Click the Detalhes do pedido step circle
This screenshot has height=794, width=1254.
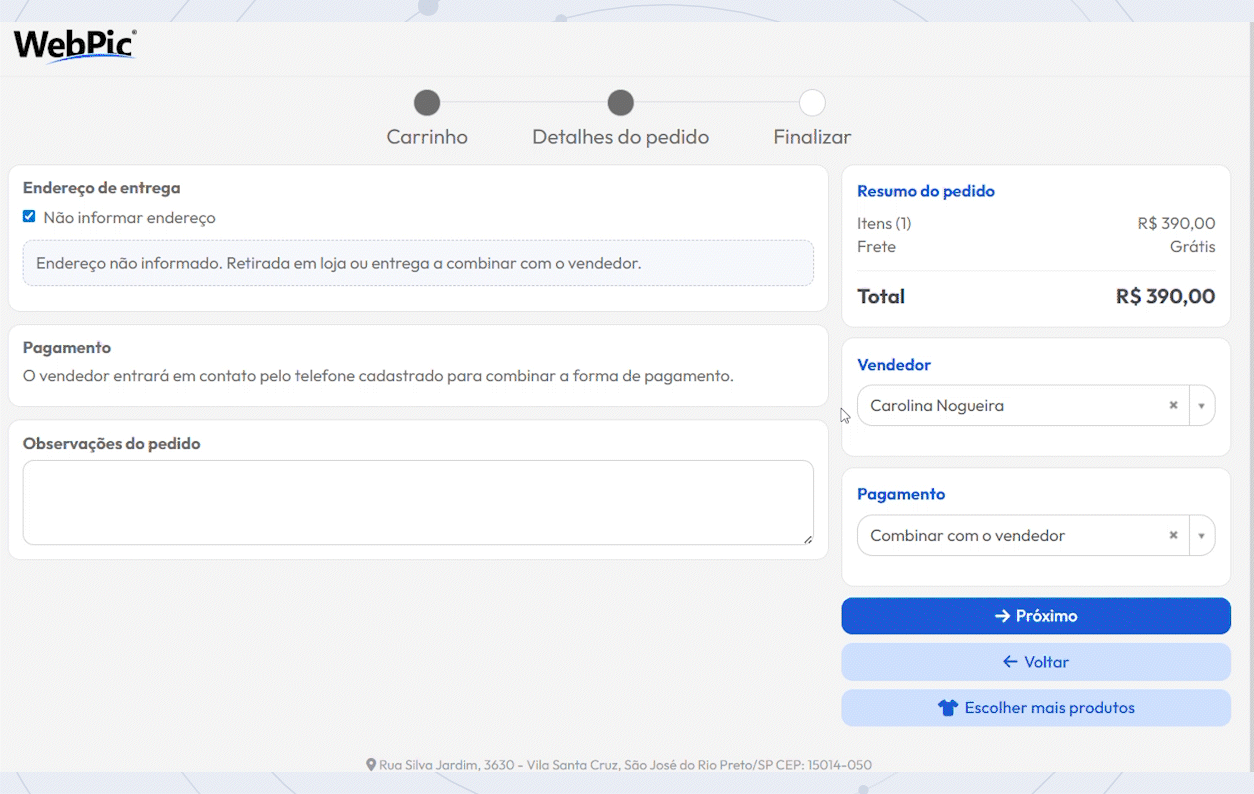click(620, 103)
